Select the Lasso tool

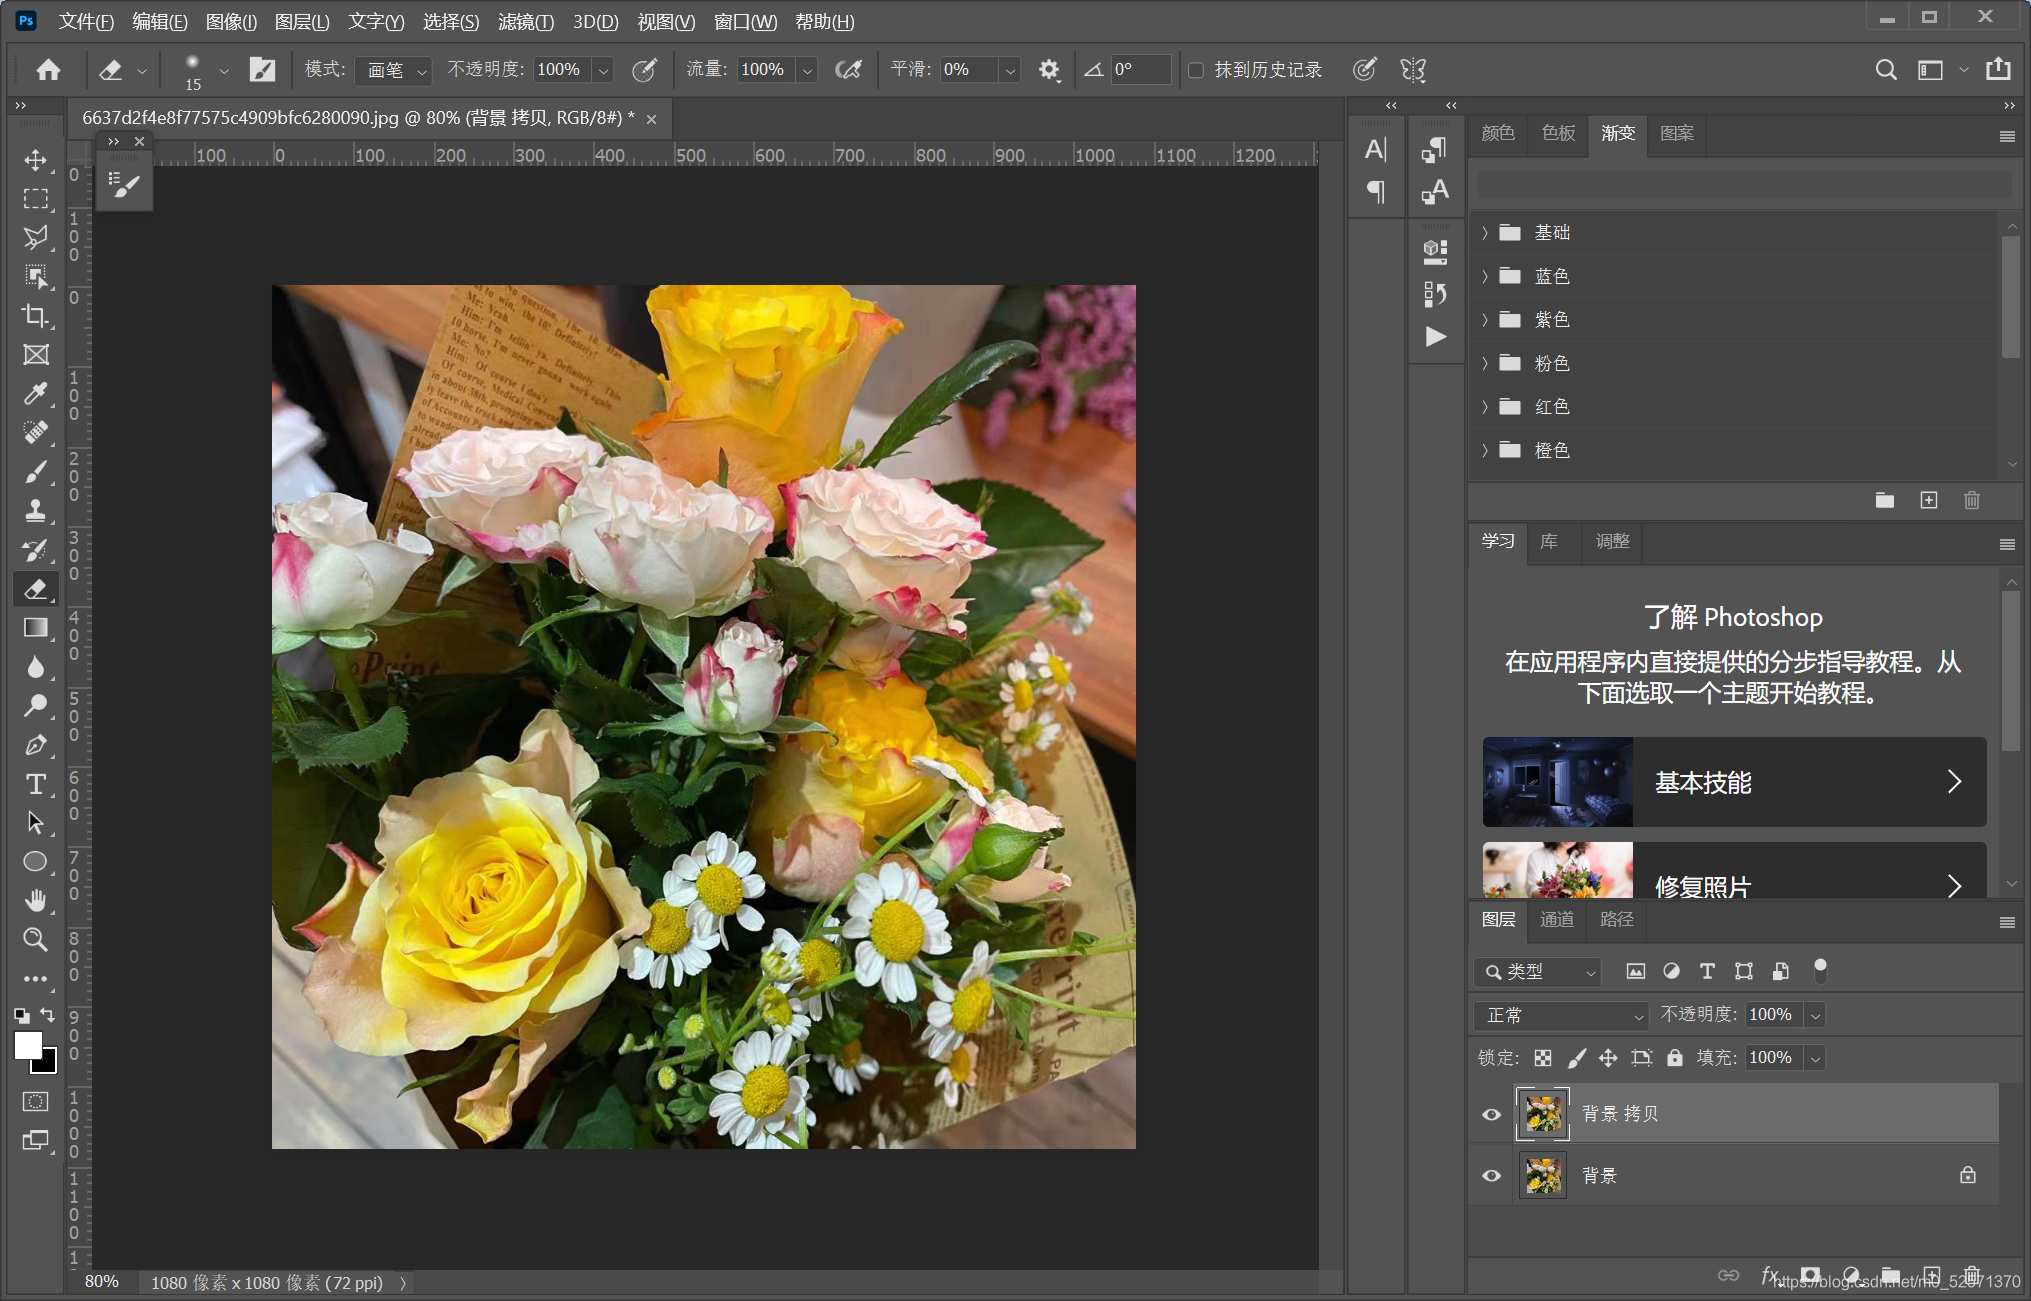[x=36, y=237]
